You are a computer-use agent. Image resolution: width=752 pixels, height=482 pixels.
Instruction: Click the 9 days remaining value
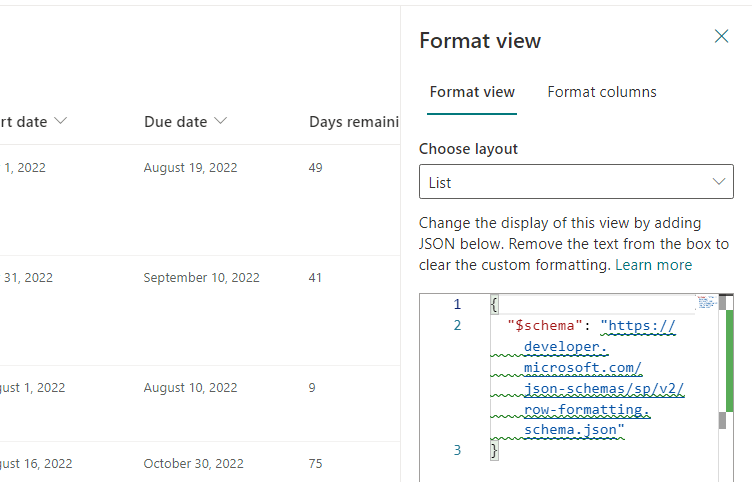click(312, 387)
